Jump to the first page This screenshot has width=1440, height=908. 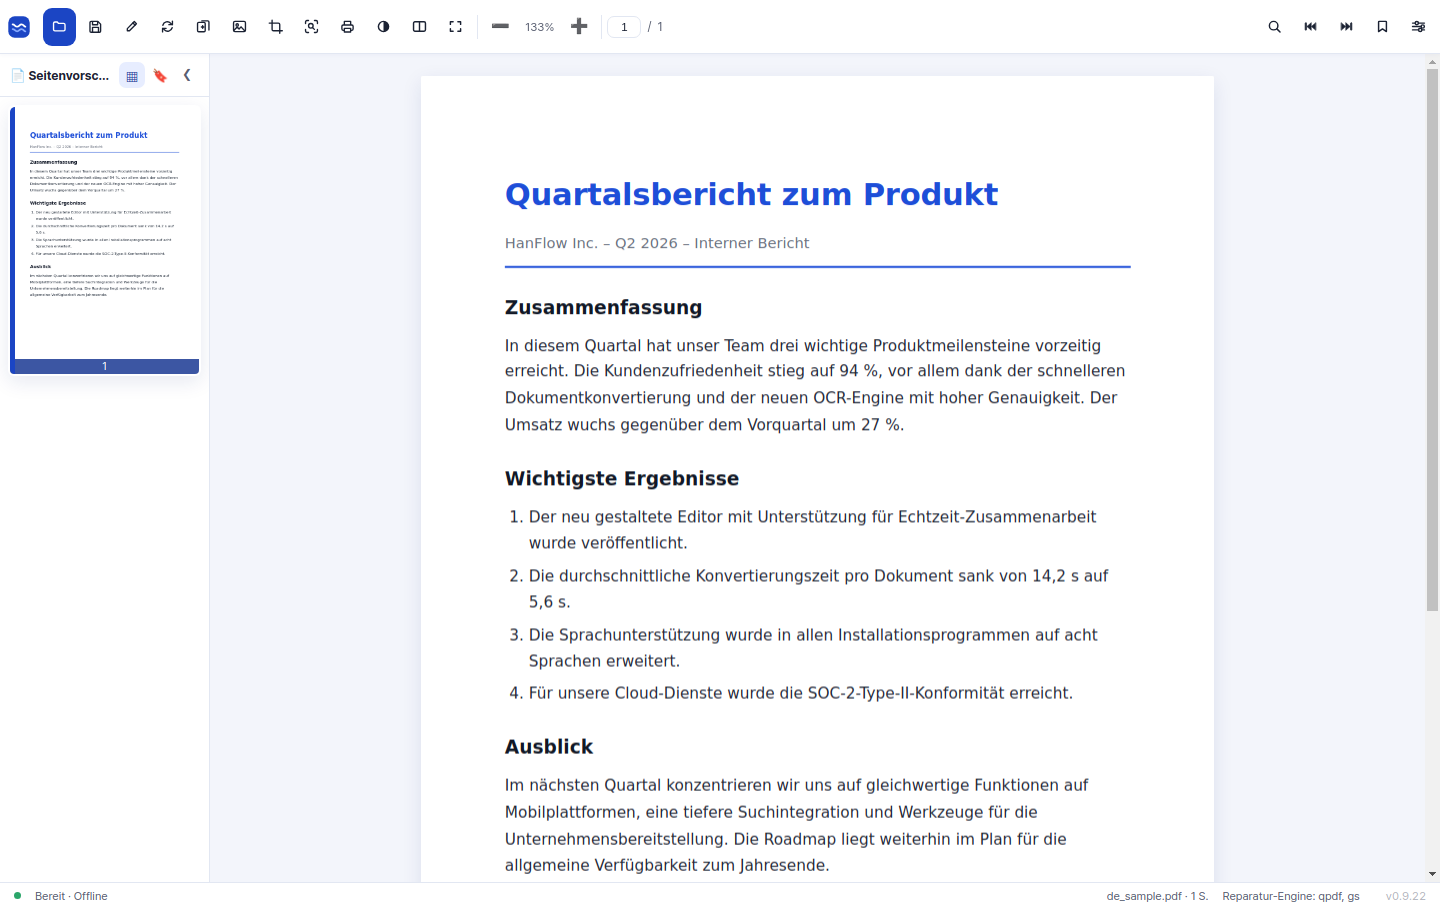click(x=1310, y=27)
